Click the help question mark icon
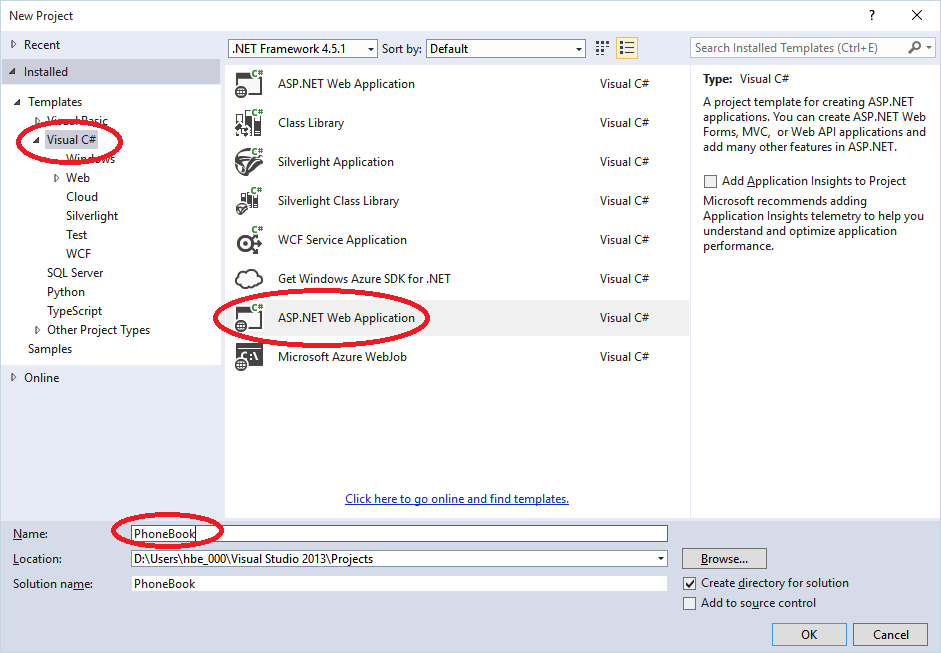 (872, 16)
